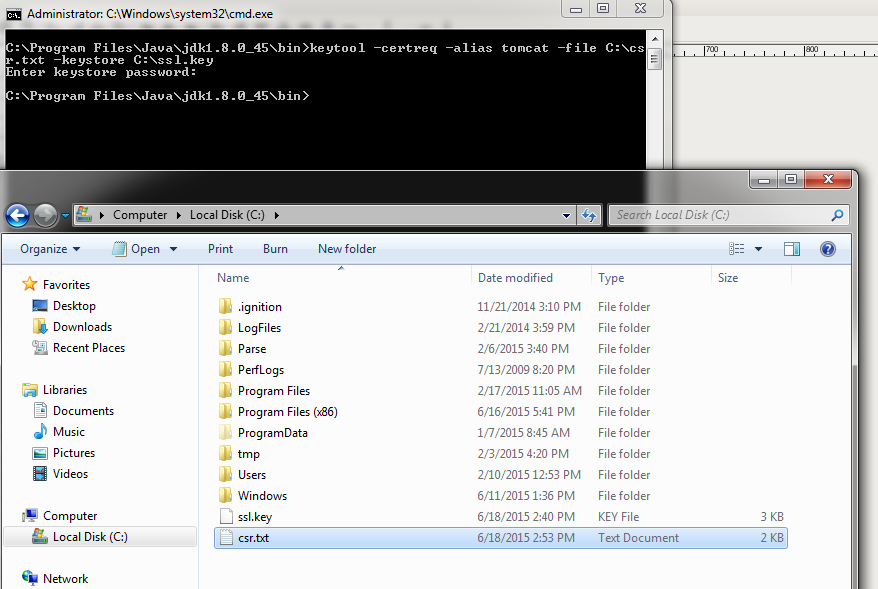Click Computer in the address breadcrumb

pos(140,215)
